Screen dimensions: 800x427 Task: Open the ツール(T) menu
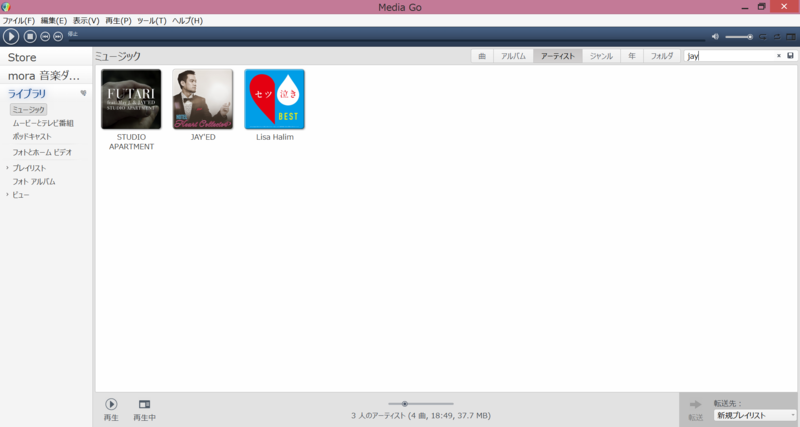coord(152,21)
